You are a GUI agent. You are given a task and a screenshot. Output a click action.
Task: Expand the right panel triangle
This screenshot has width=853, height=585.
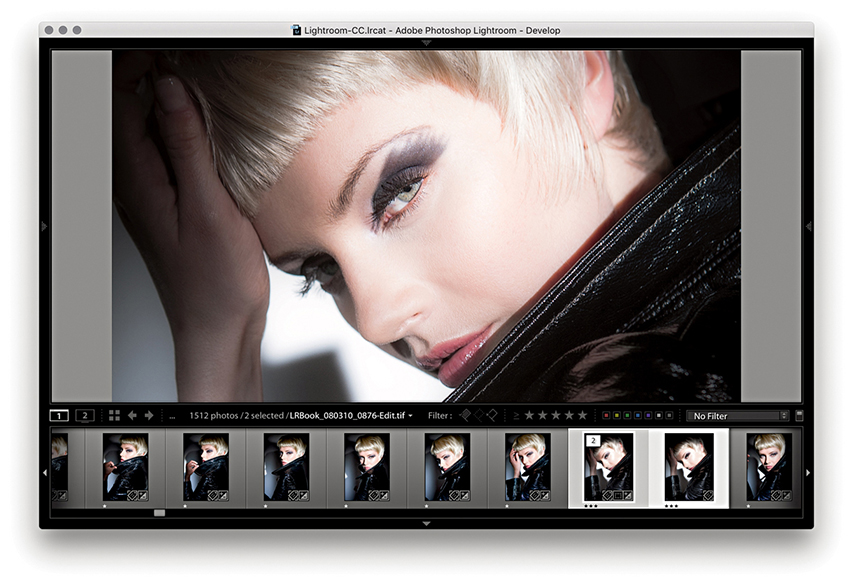(808, 226)
